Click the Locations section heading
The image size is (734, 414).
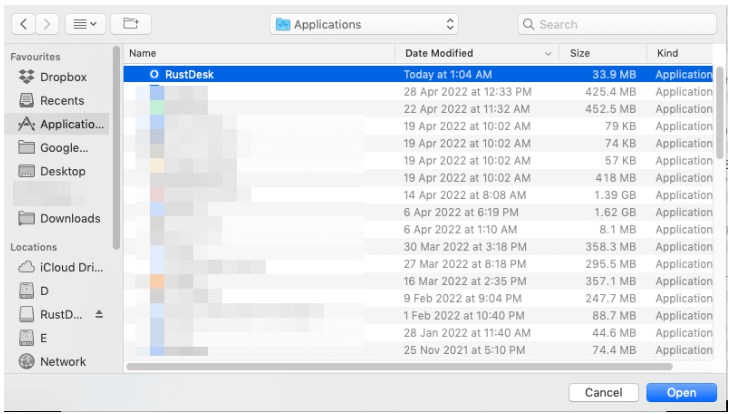[x=34, y=247]
